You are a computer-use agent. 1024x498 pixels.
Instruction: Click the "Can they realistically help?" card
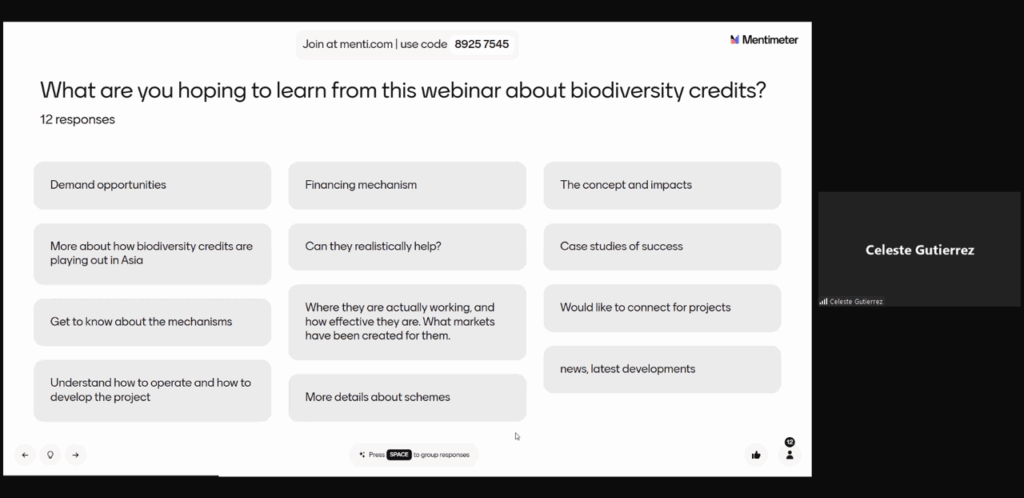pos(407,246)
